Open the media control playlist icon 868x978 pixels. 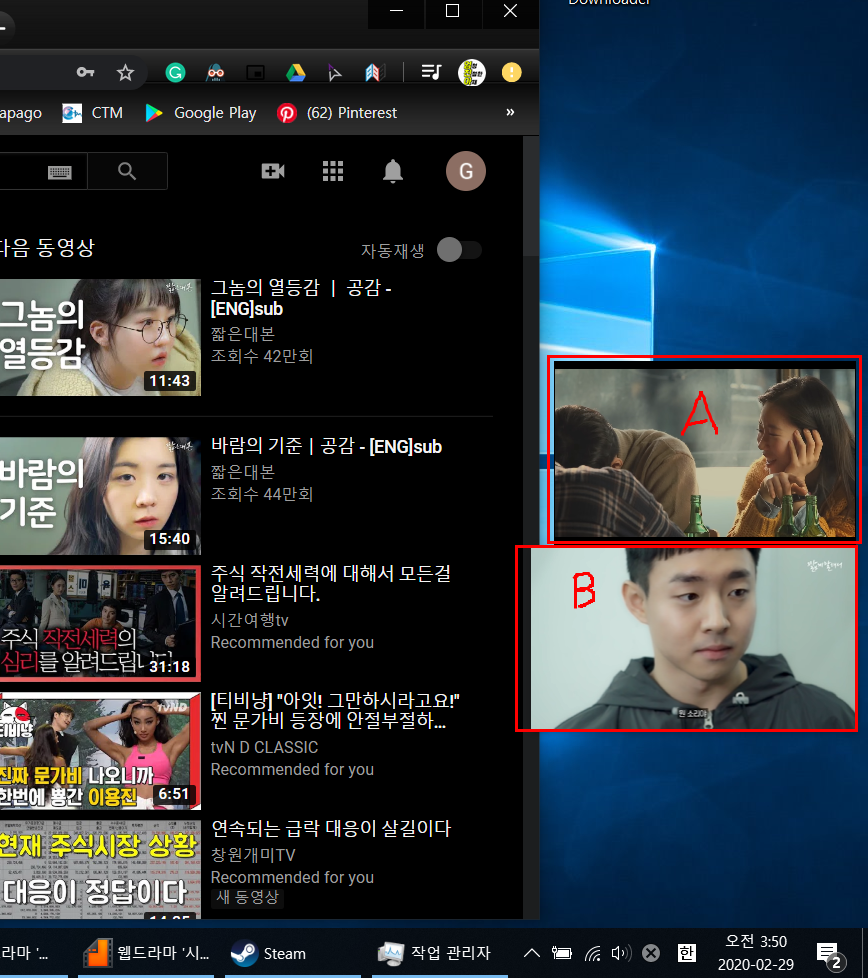point(432,72)
